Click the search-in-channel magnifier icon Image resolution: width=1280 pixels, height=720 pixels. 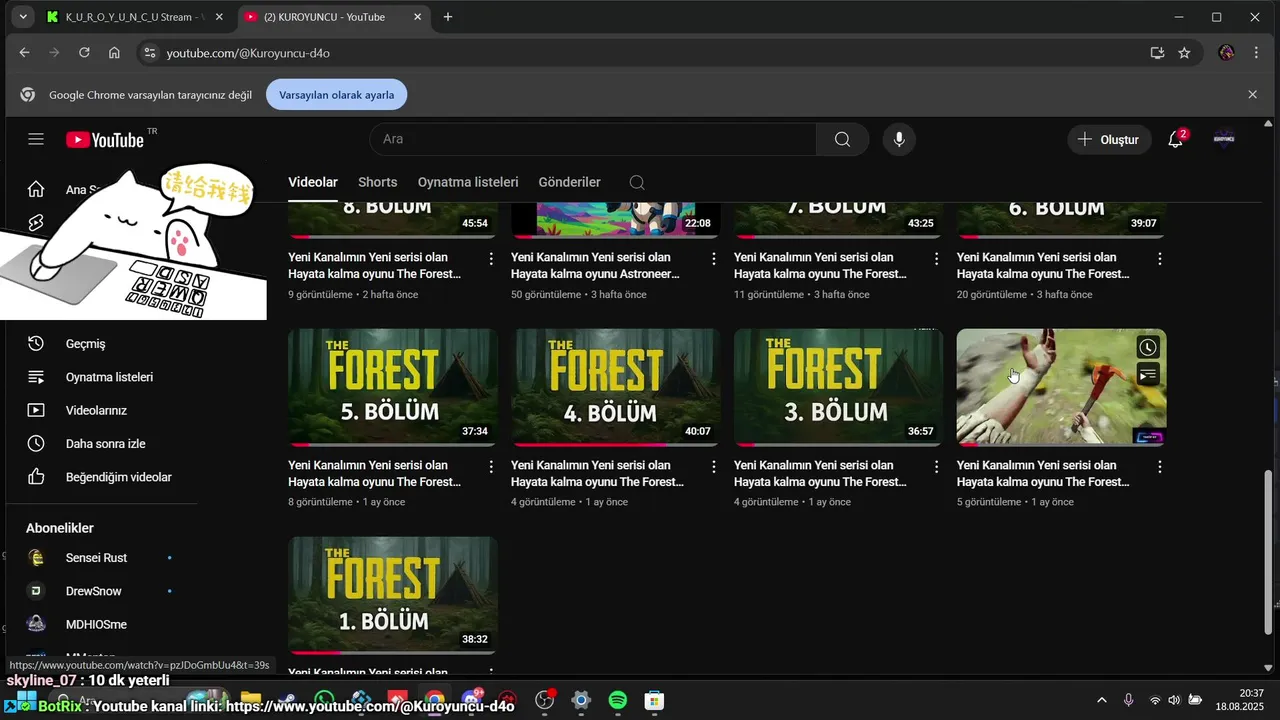pos(637,182)
